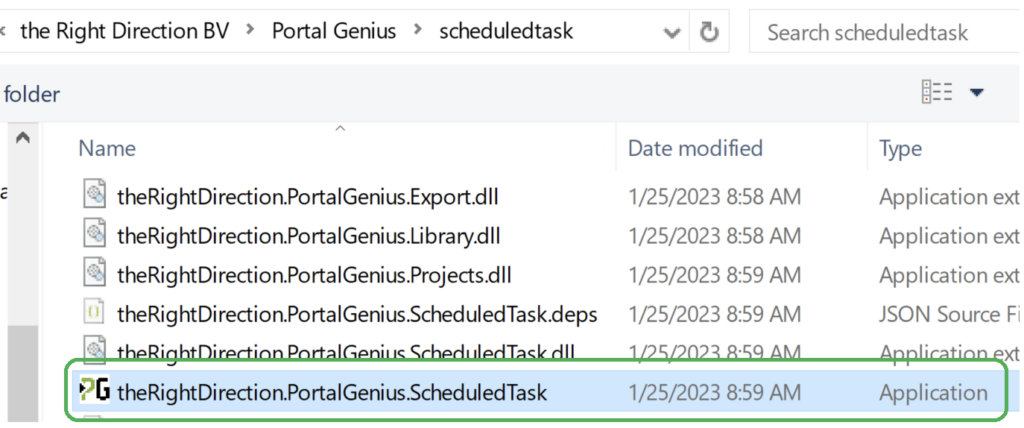Click the Projects.dll file icon
The image size is (1024, 428).
[x=95, y=274]
